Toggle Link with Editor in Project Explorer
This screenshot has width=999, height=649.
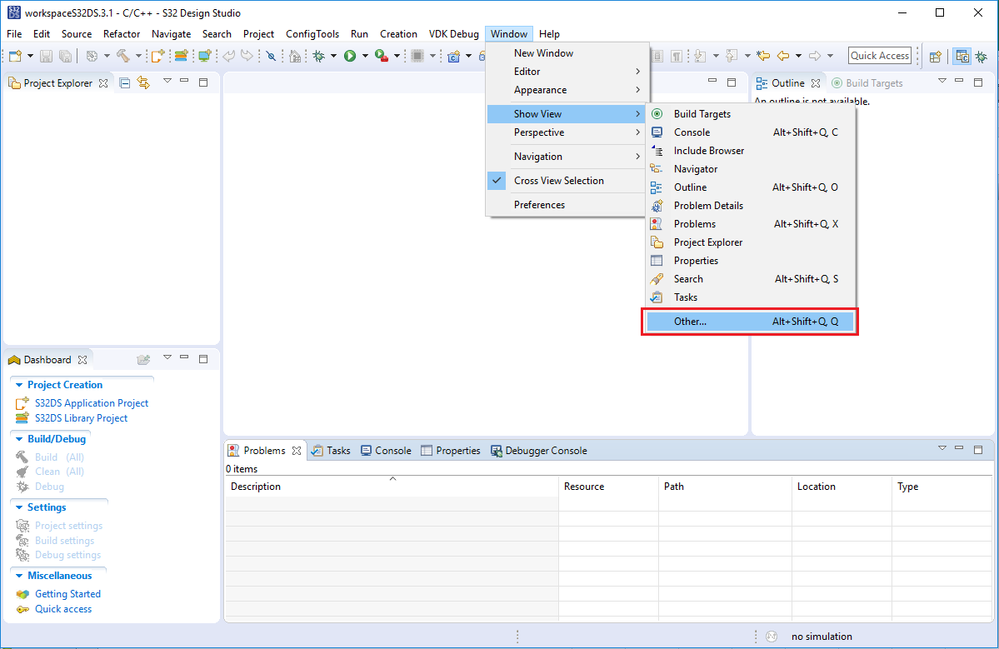tap(143, 83)
